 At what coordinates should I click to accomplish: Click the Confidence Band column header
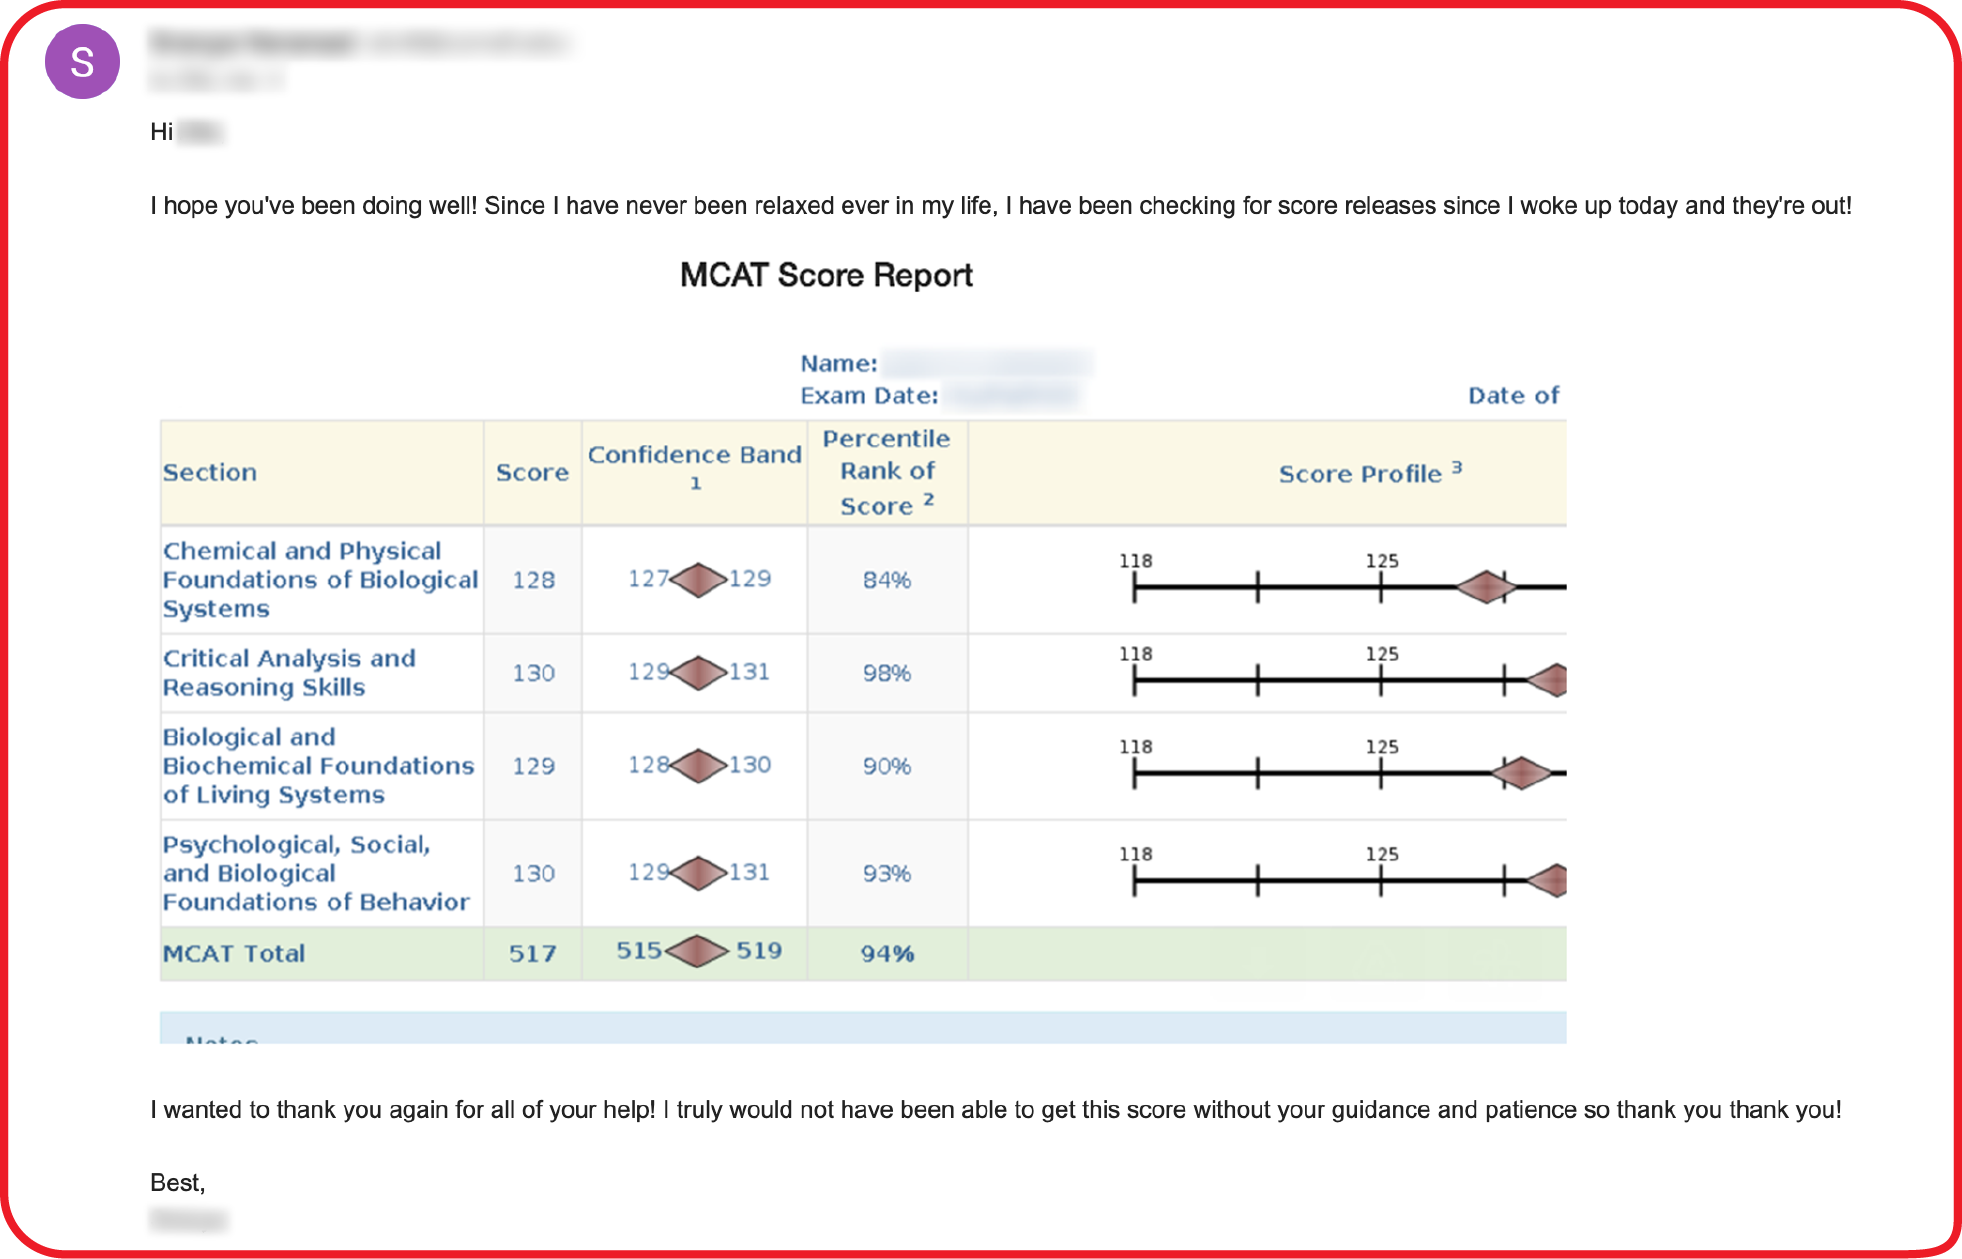695,456
